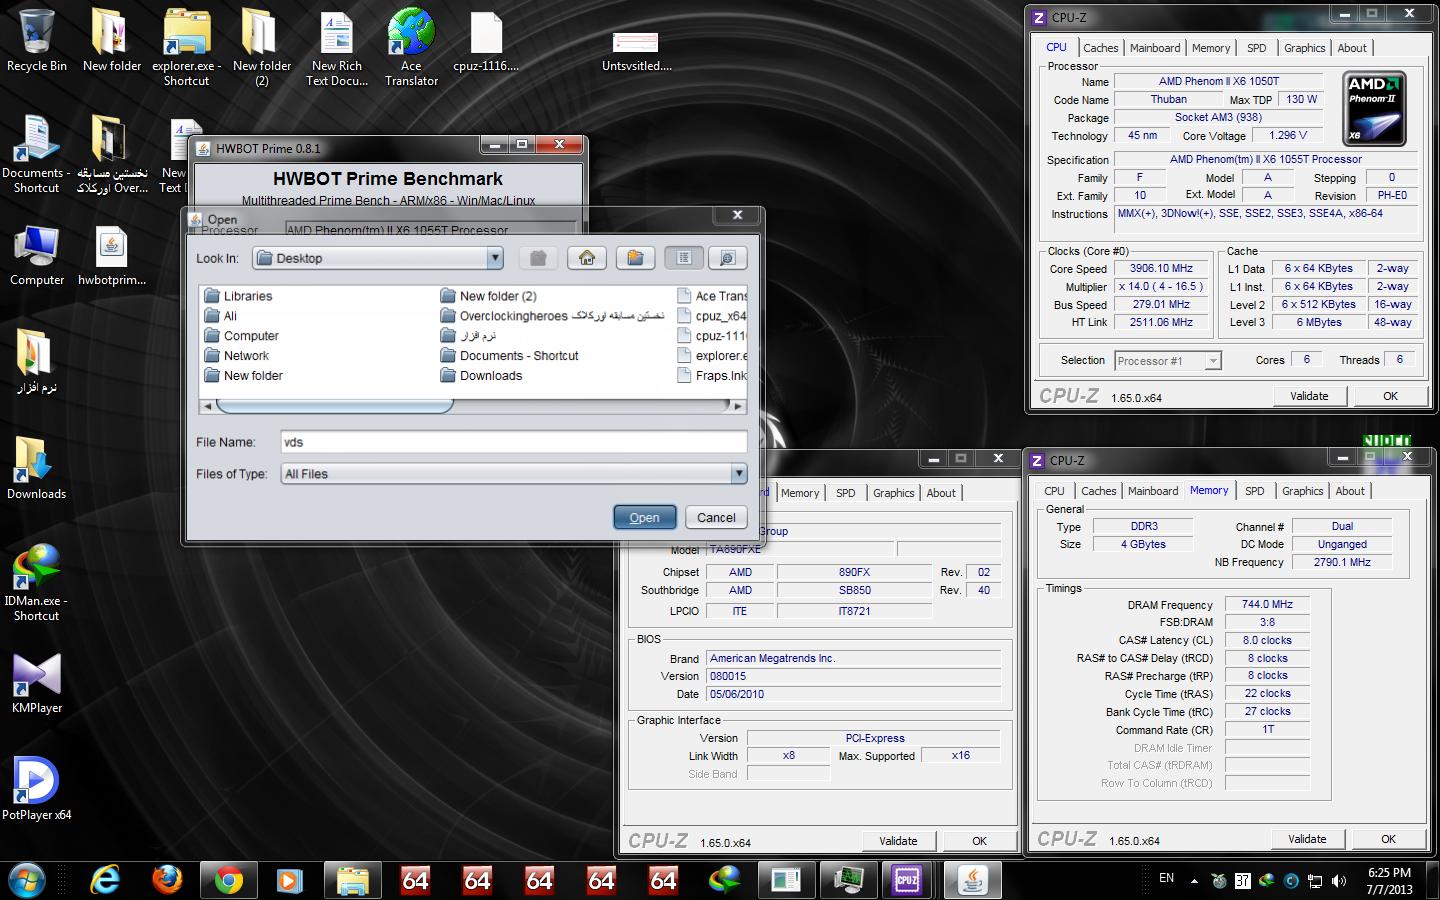Click Validate in the bottom-right CPU-Z window
Viewport: 1440px width, 900px height.
1307,839
